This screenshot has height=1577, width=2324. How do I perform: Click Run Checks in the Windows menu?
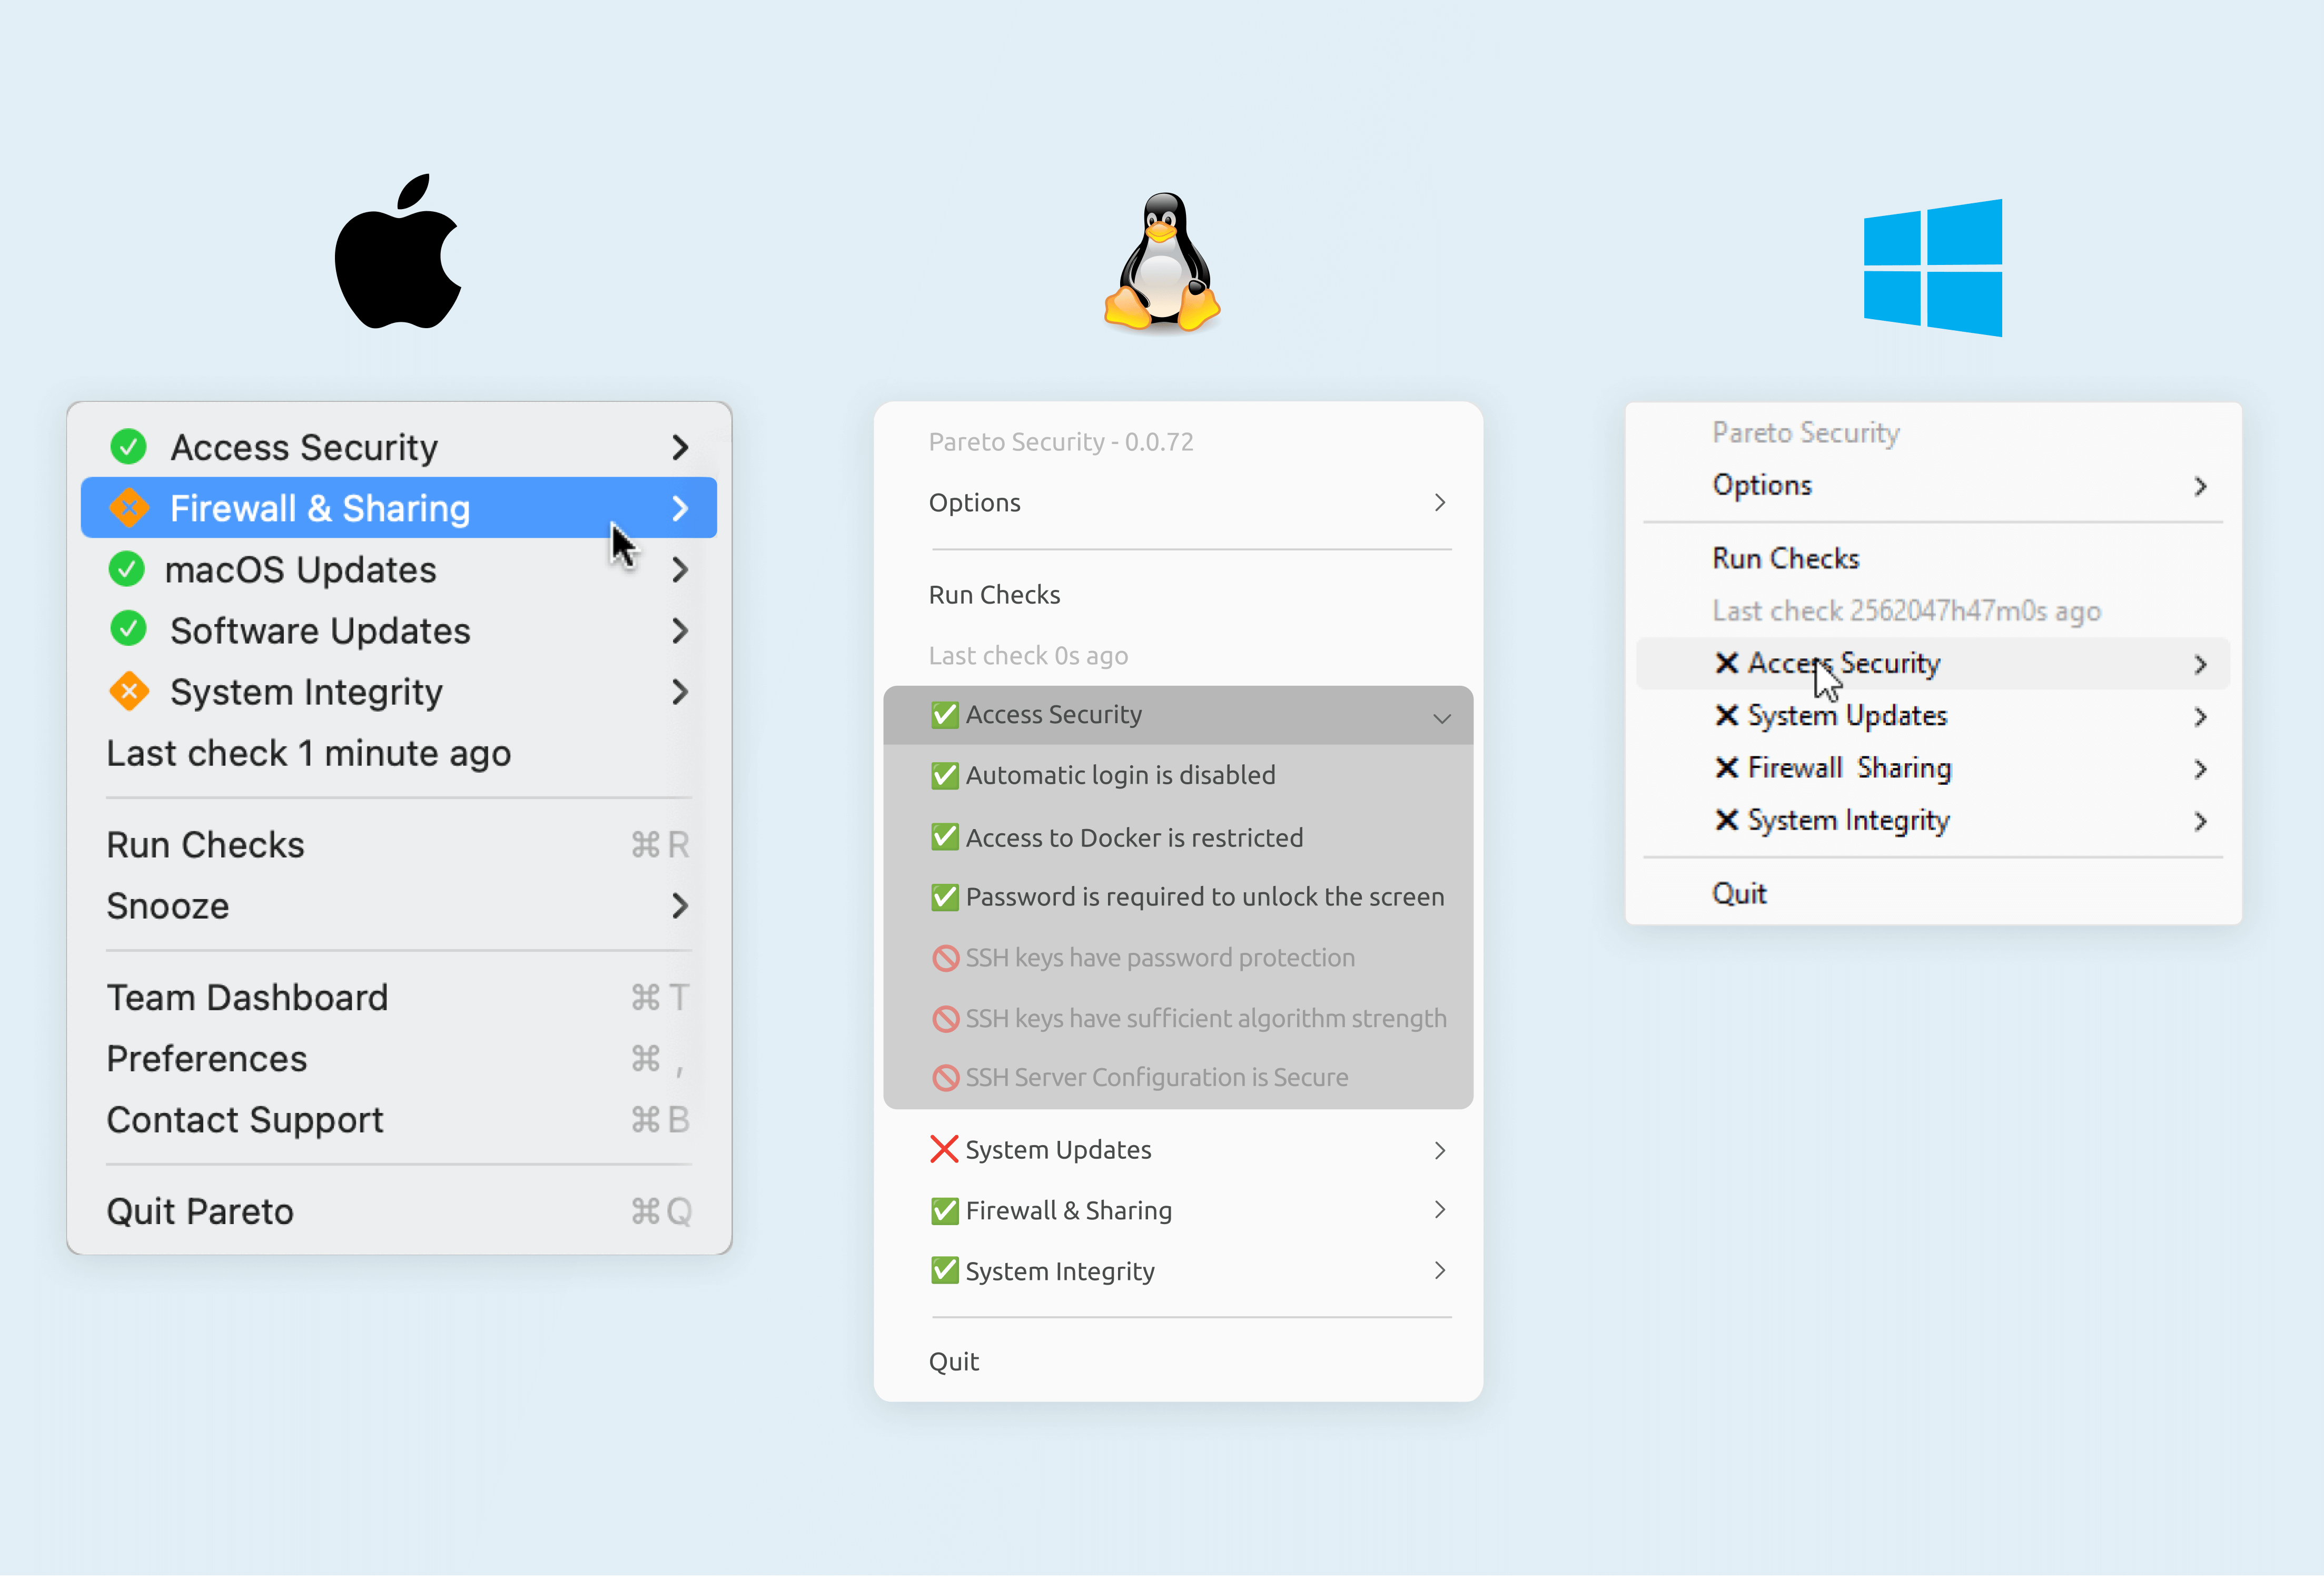pos(1933,558)
